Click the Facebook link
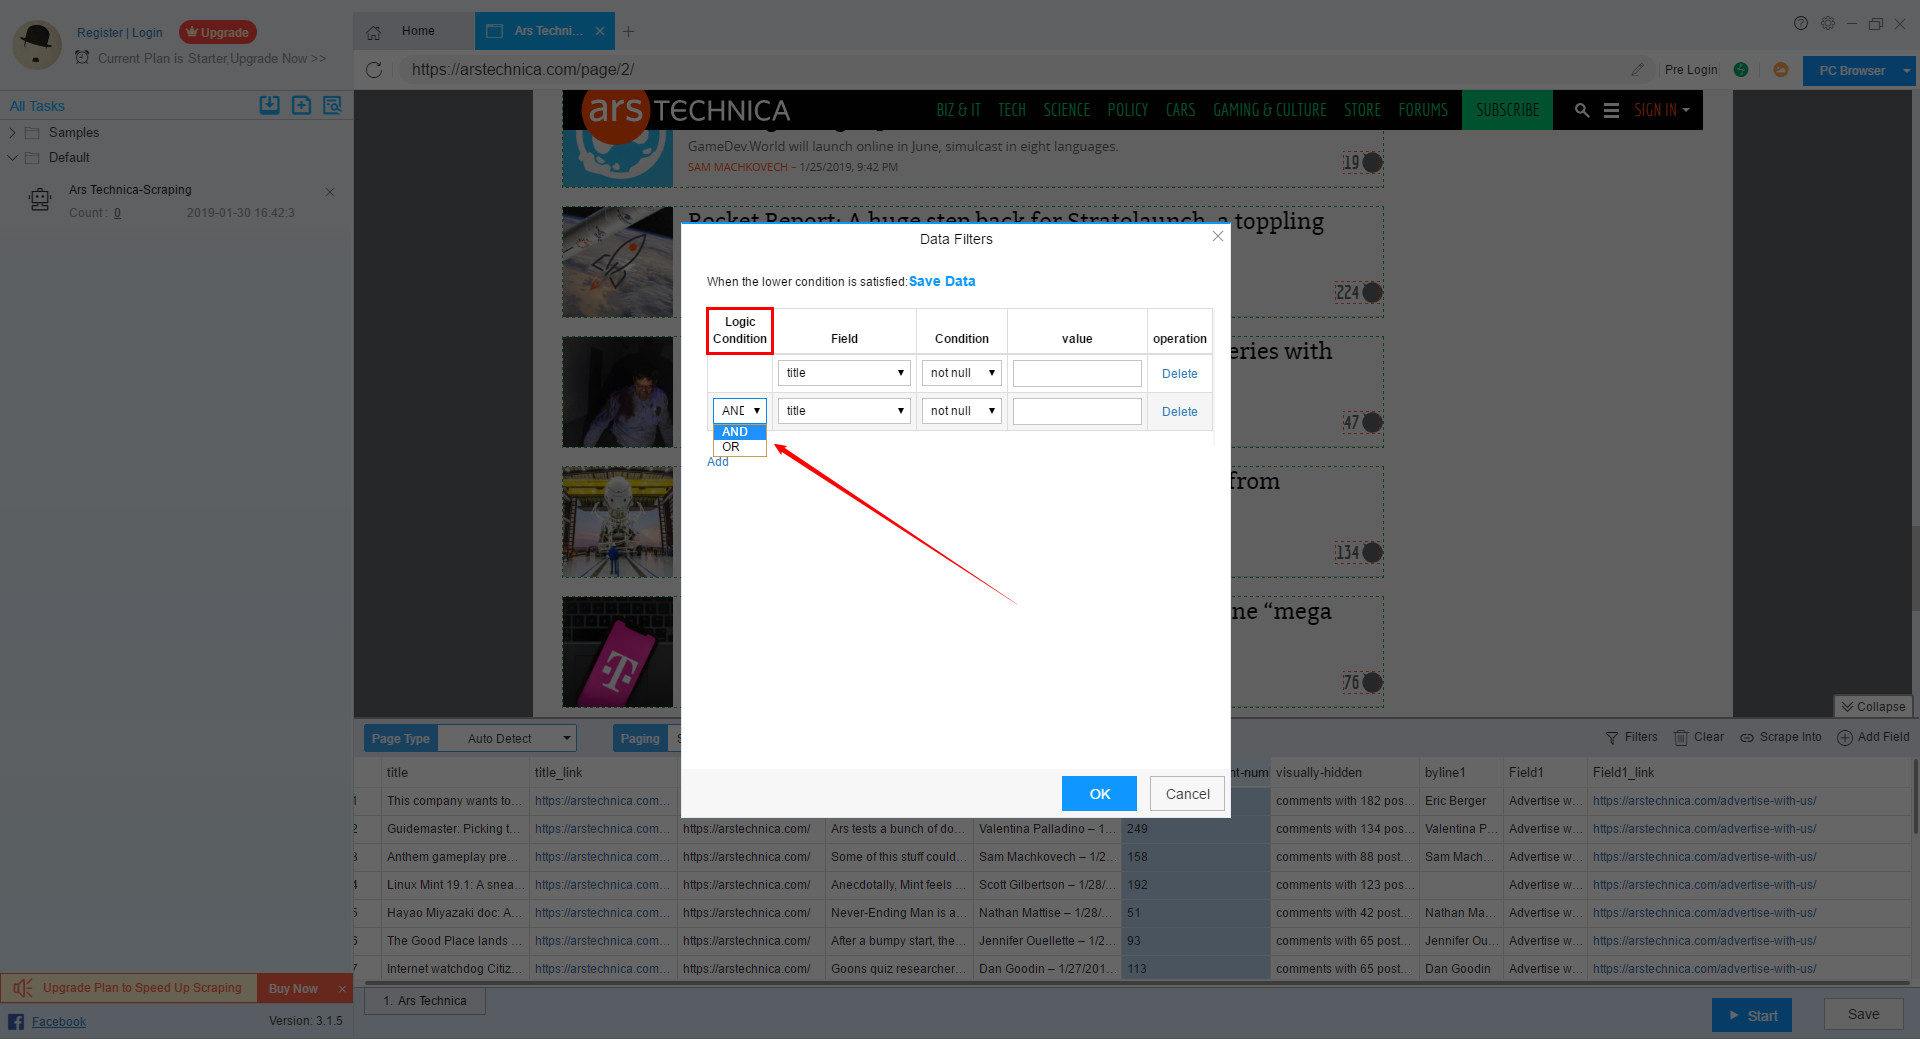The height and width of the screenshot is (1039, 1920). click(59, 1021)
